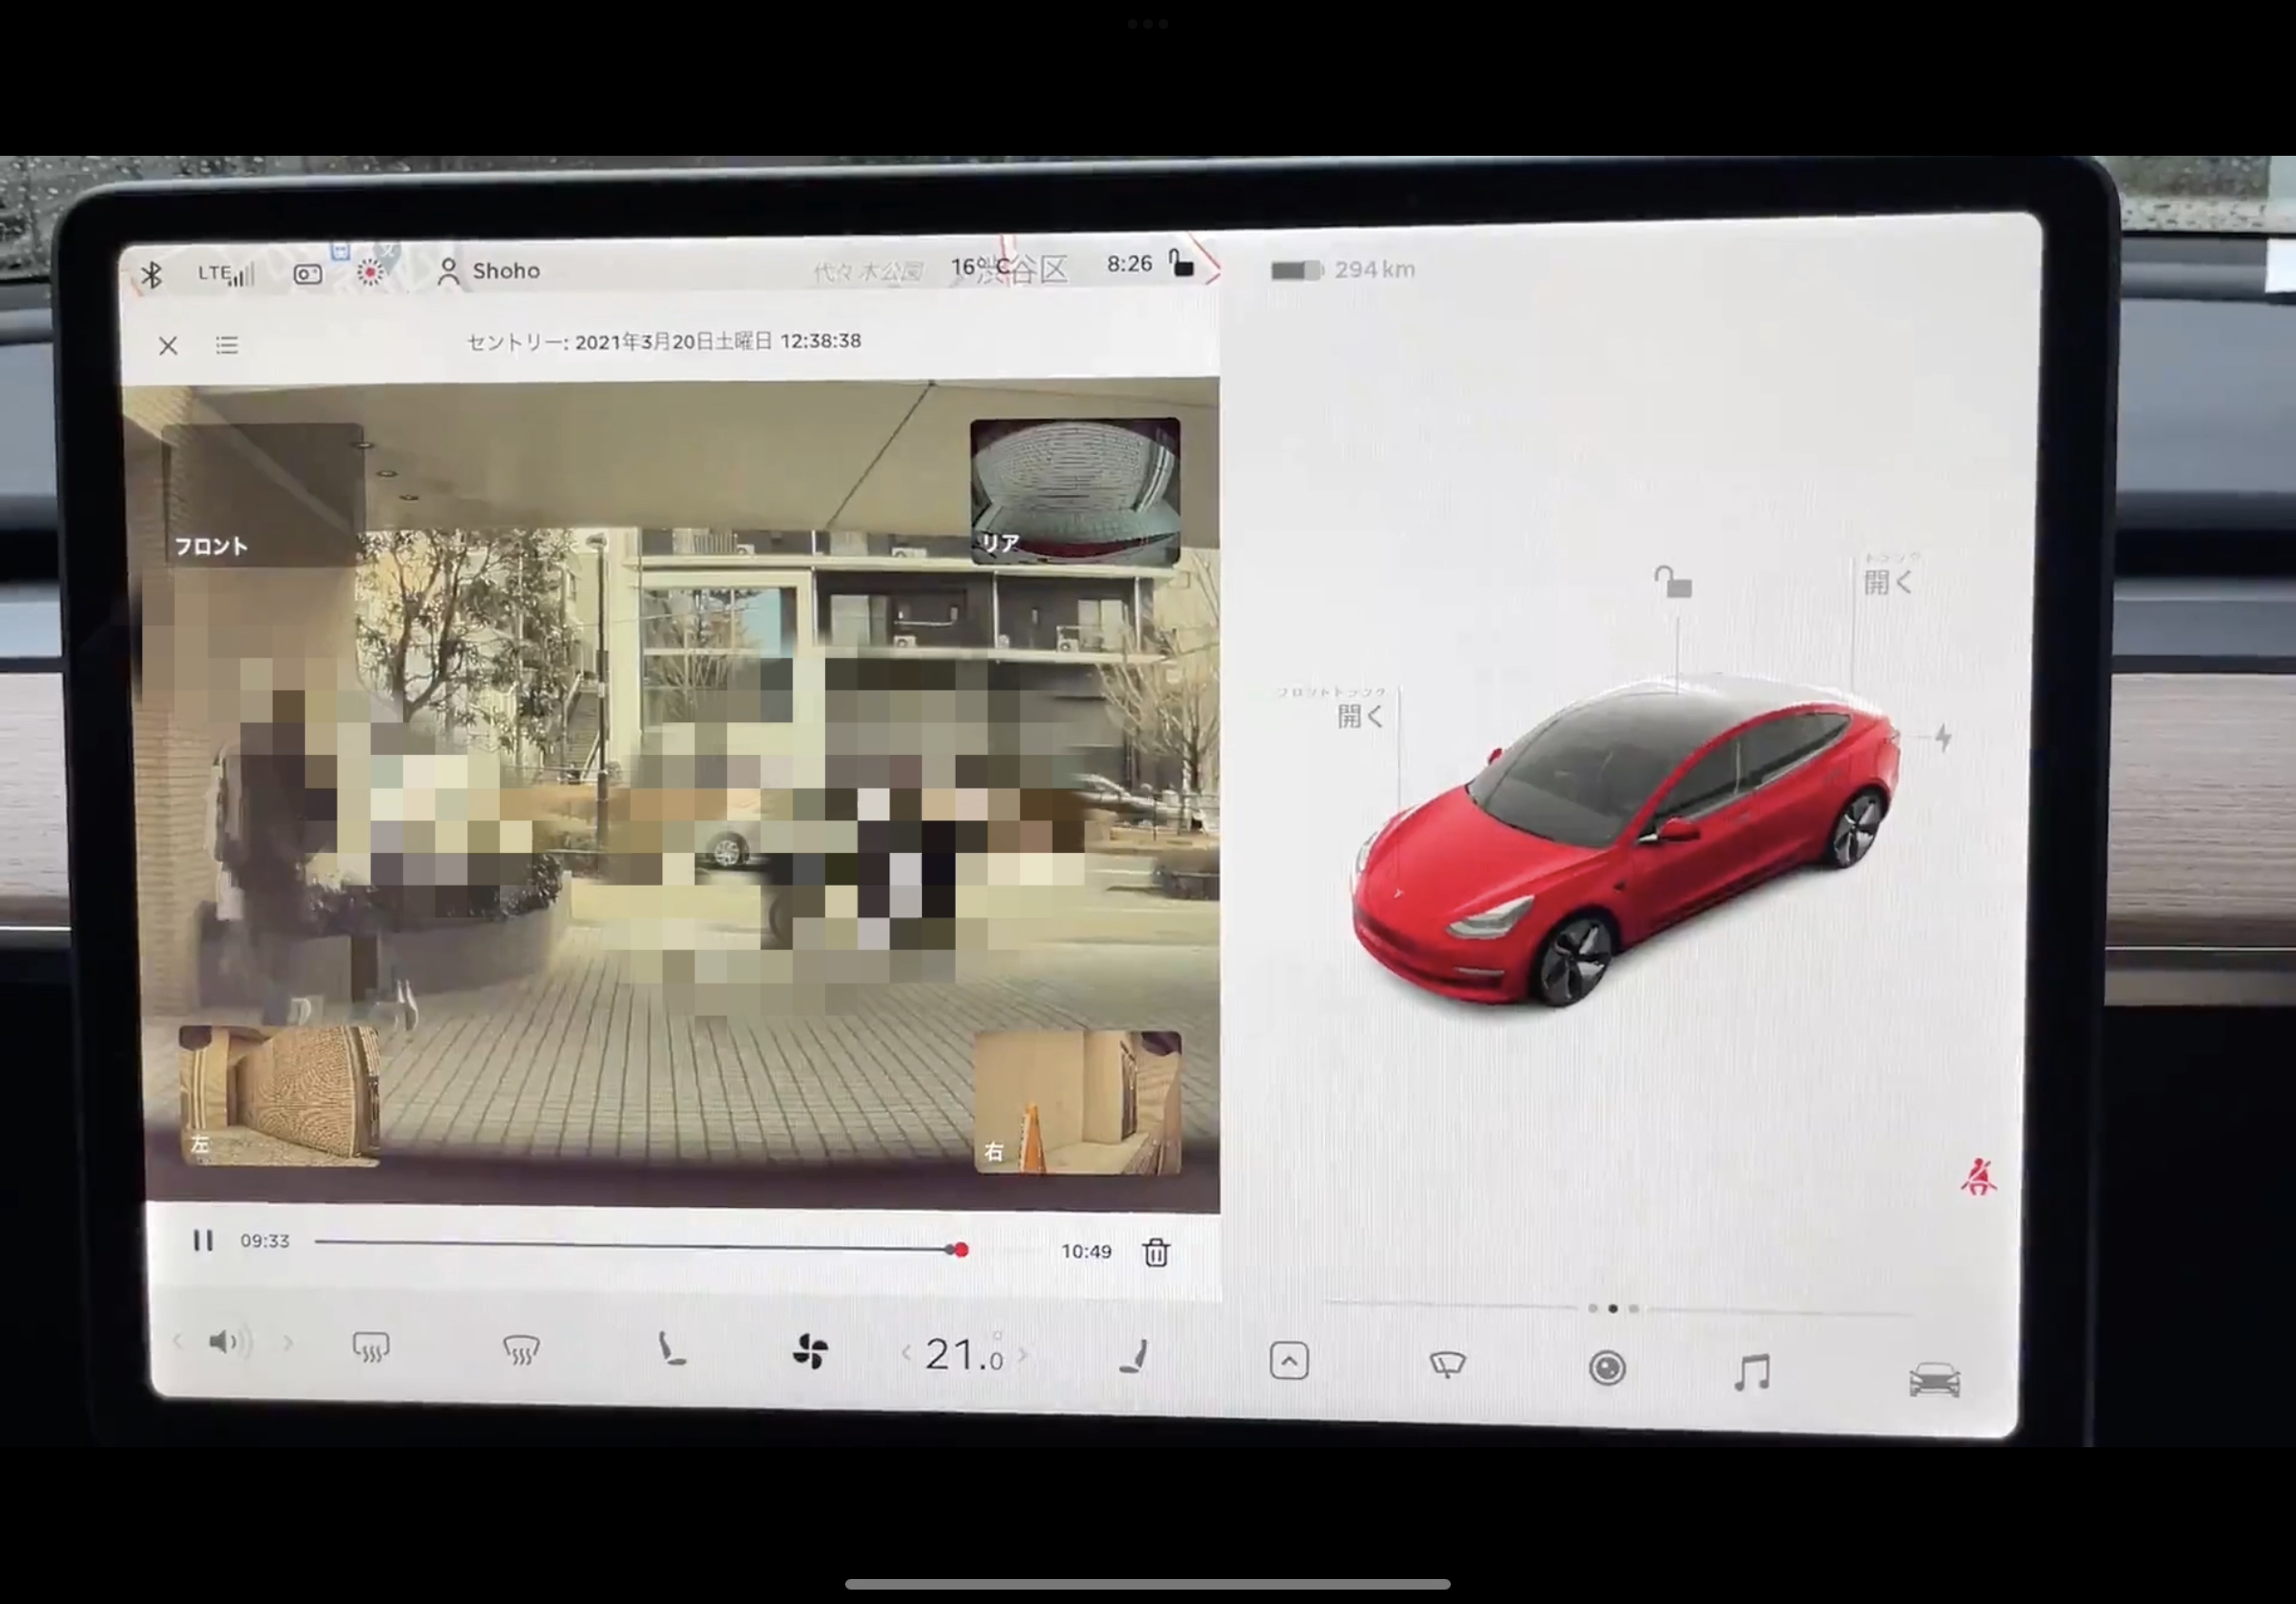Image resolution: width=2296 pixels, height=1604 pixels.
Task: Tap the 294 km battery indicator
Action: [1342, 269]
